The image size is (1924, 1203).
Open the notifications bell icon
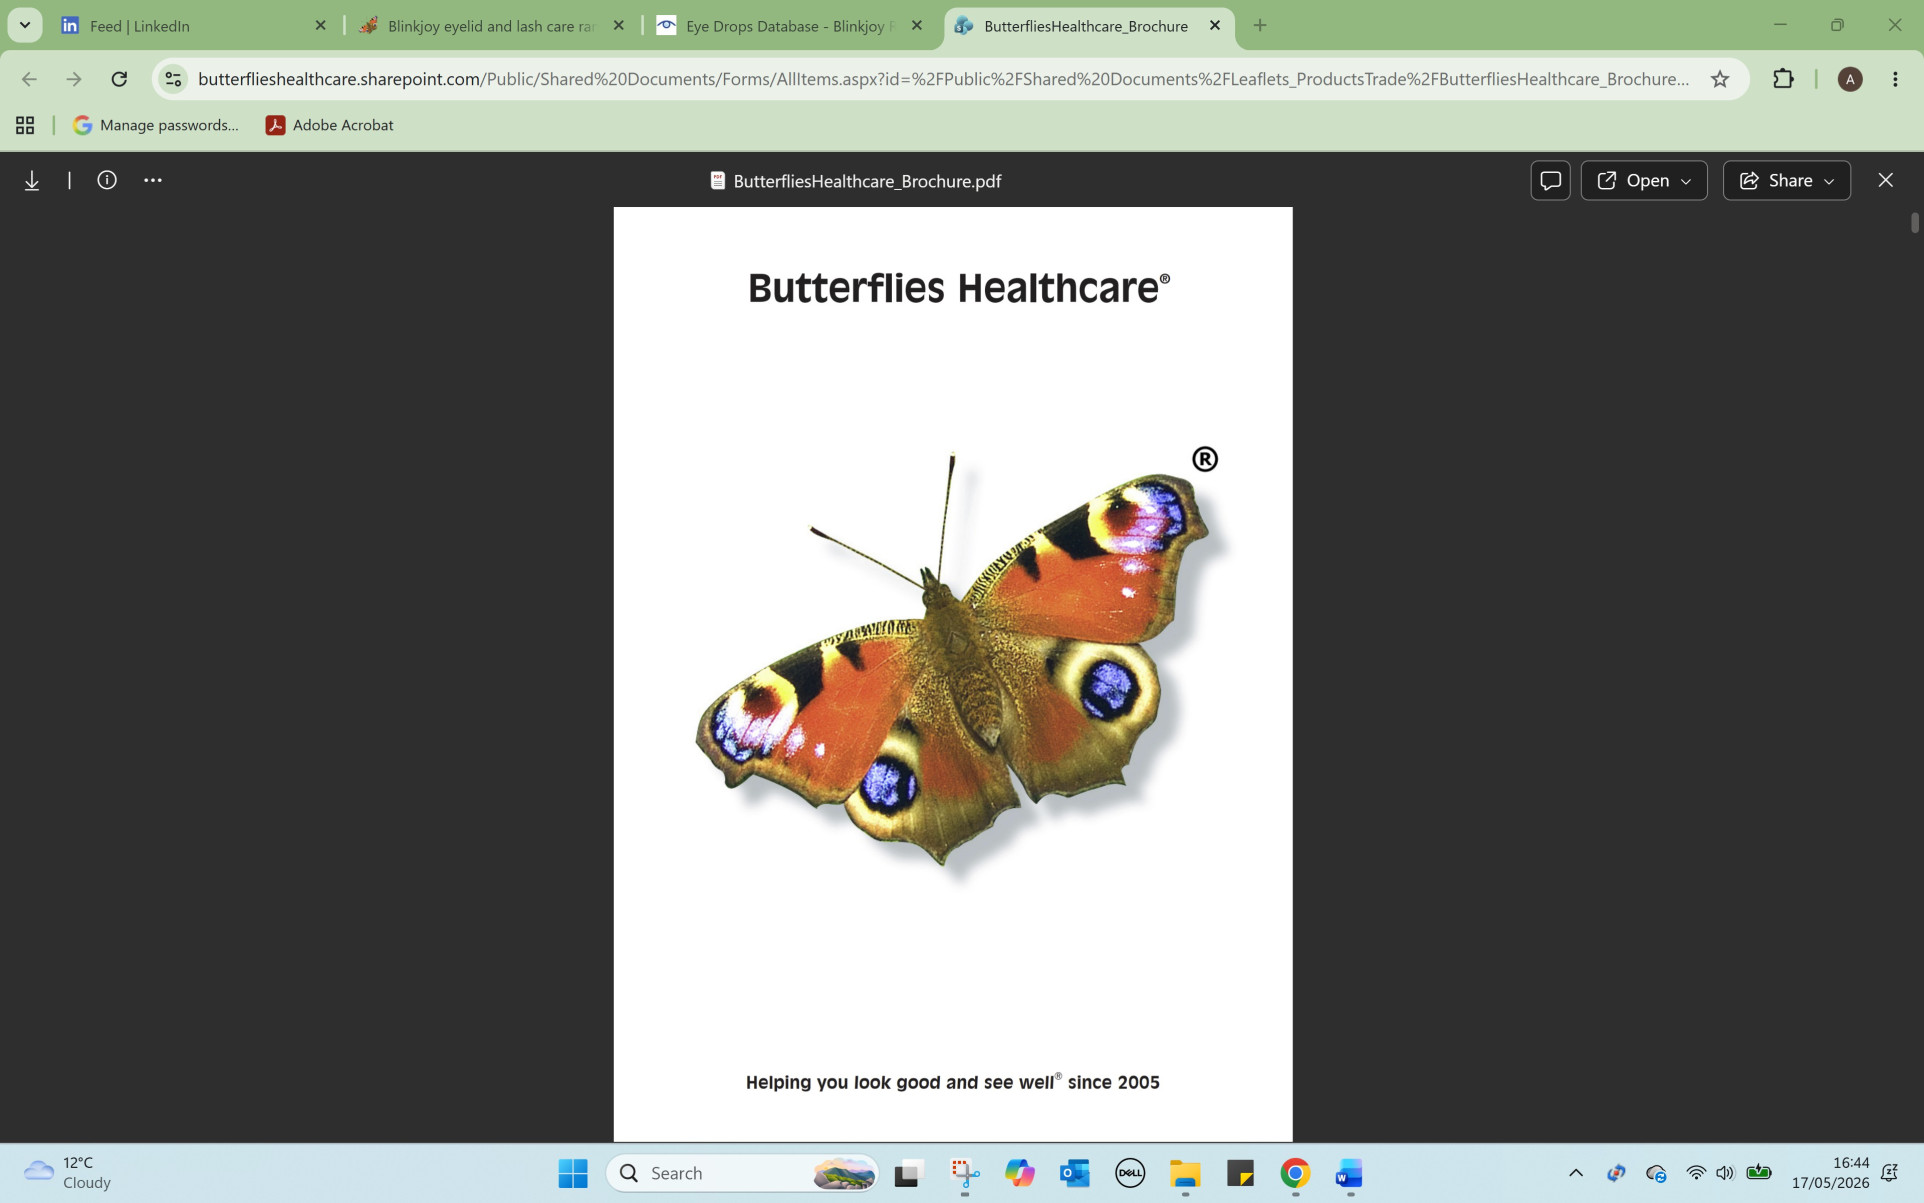[x=1889, y=1173]
